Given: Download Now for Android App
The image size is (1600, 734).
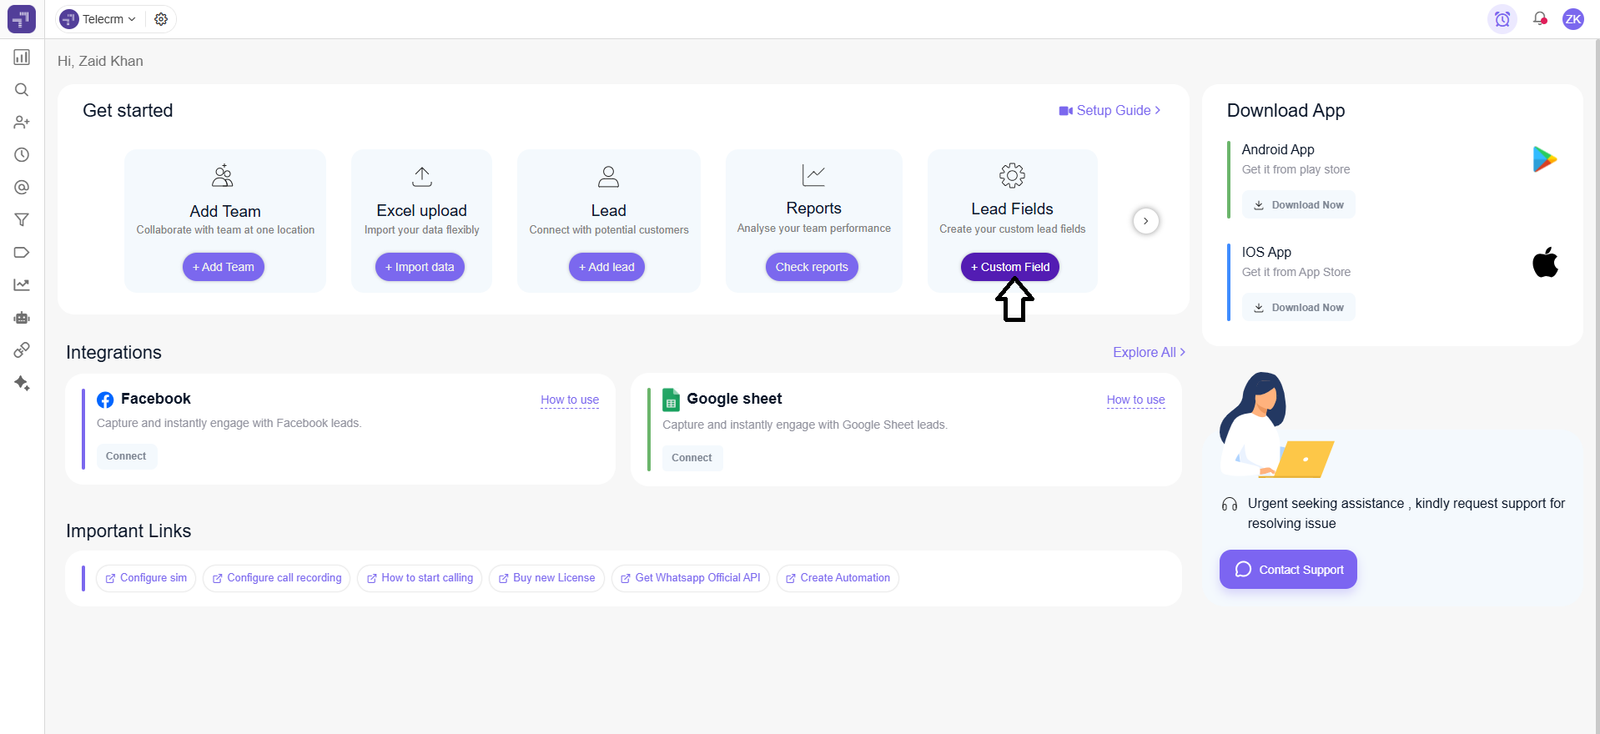Looking at the screenshot, I should coord(1299,205).
